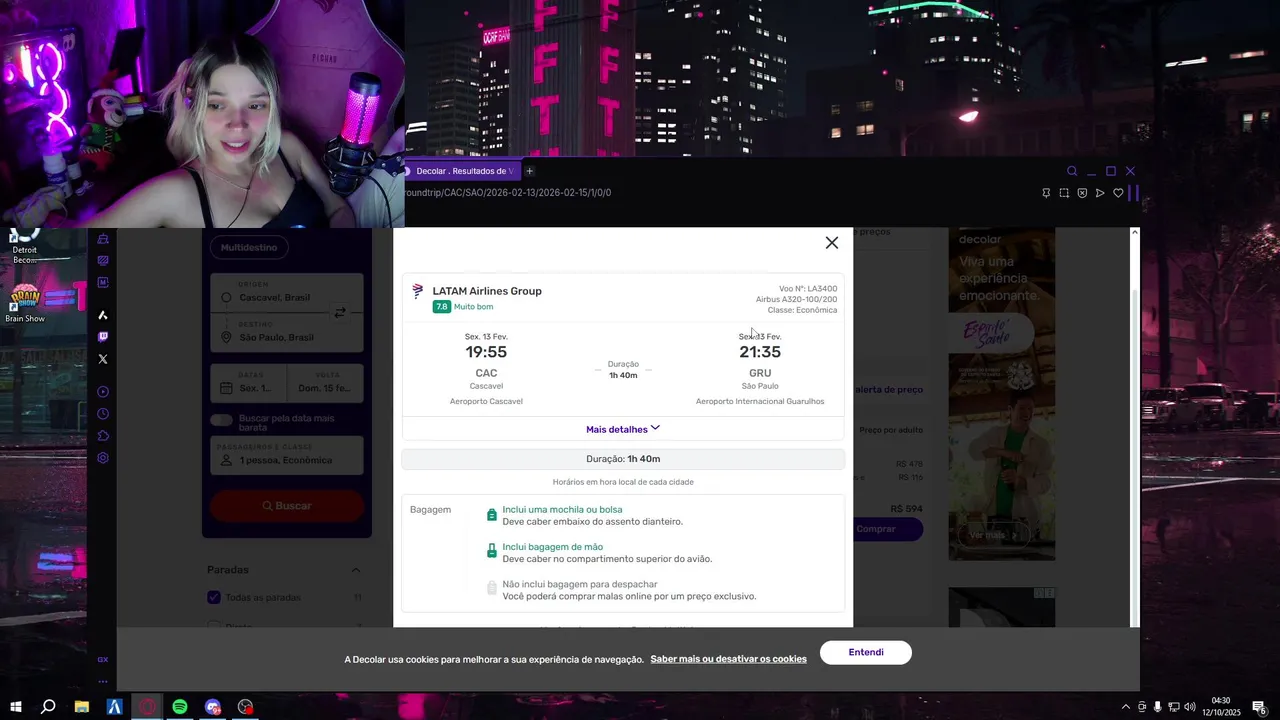Open the X icon in browser sidebar
This screenshot has width=1280, height=720.
(x=103, y=359)
